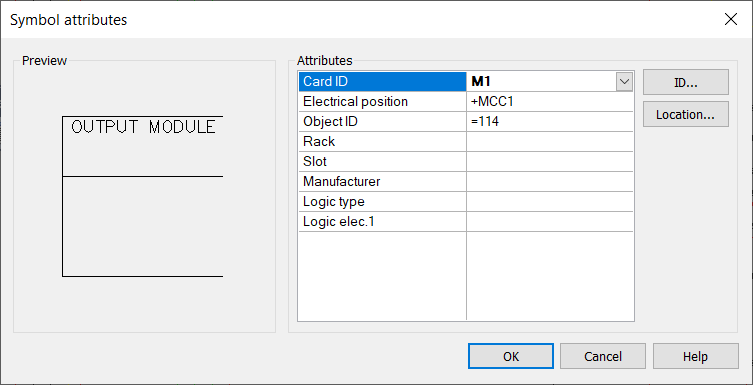Select the Manufacturer attribute label

tap(341, 181)
